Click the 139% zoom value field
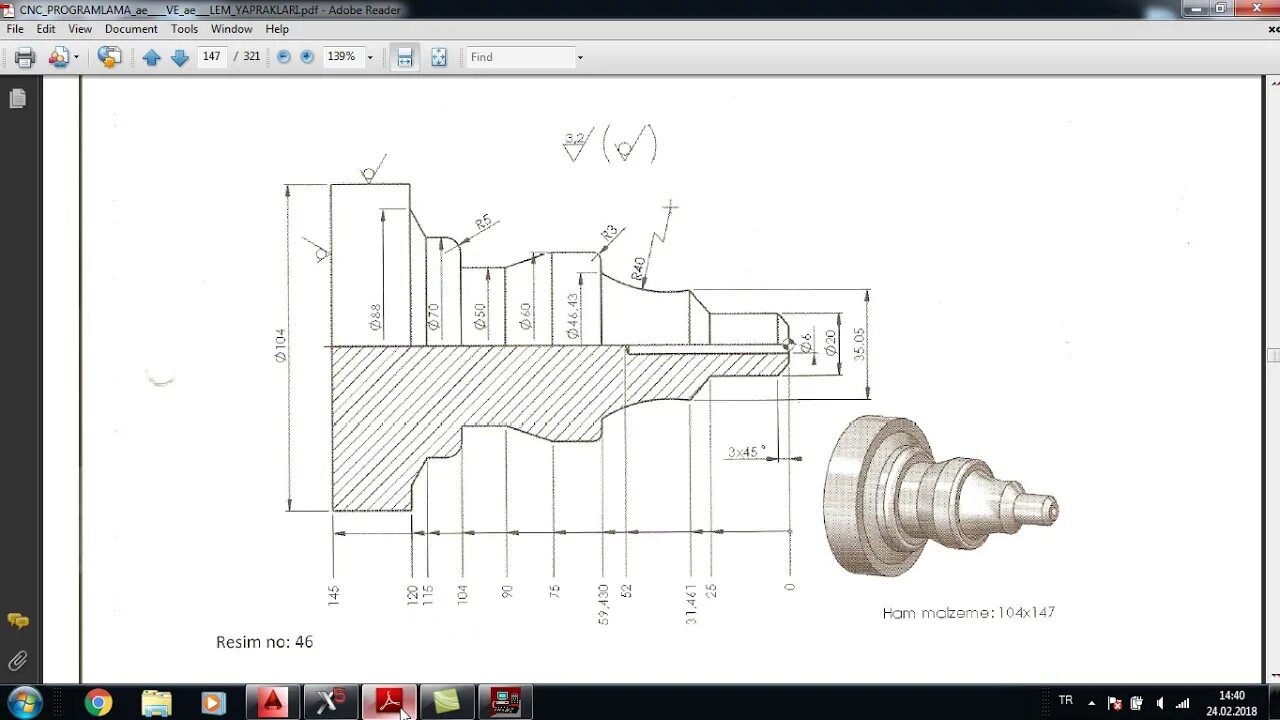Viewport: 1280px width, 720px height. [x=342, y=57]
